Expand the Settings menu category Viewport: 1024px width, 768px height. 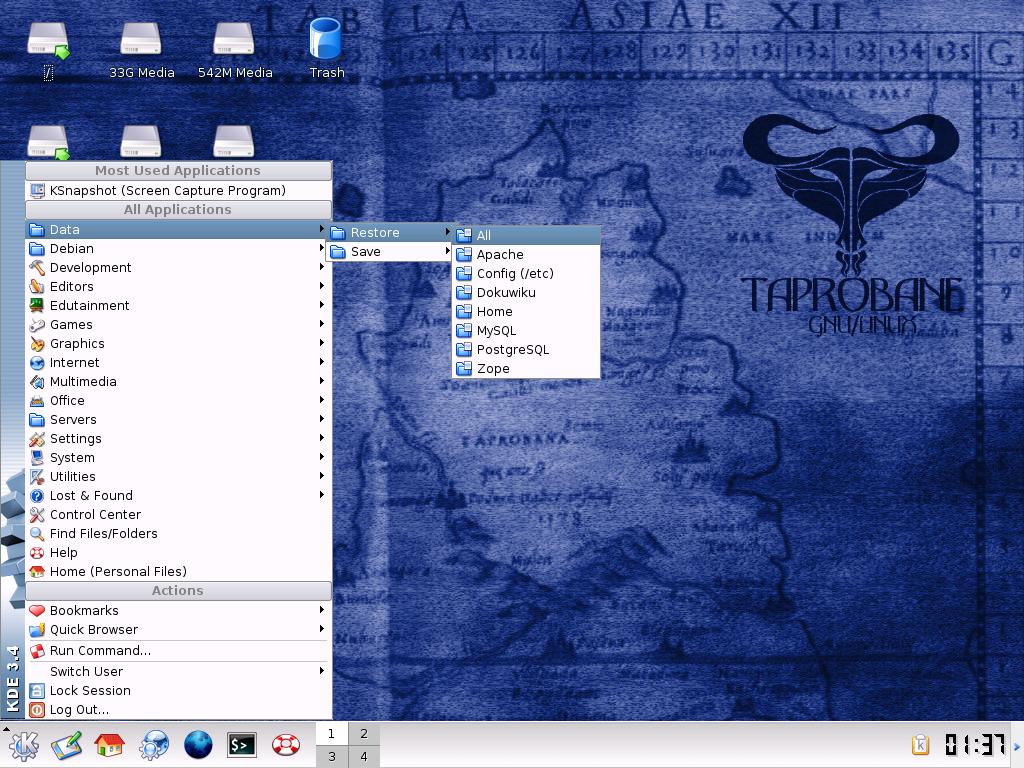[178, 438]
